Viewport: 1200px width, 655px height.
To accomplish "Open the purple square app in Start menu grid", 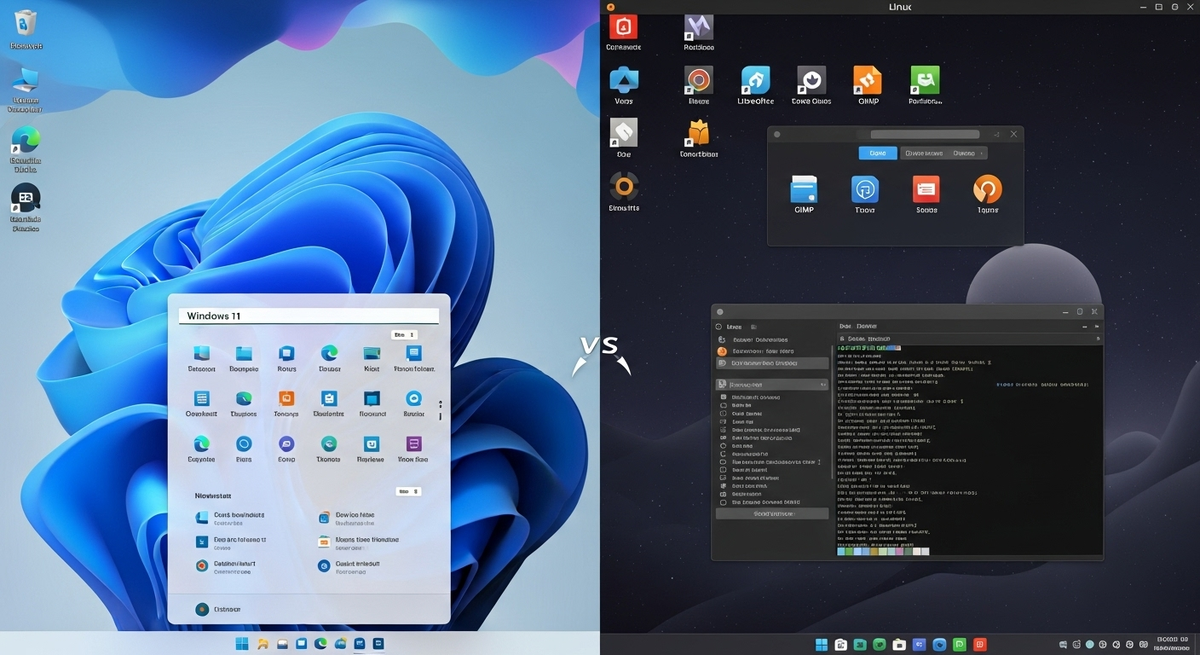I will pos(414,444).
